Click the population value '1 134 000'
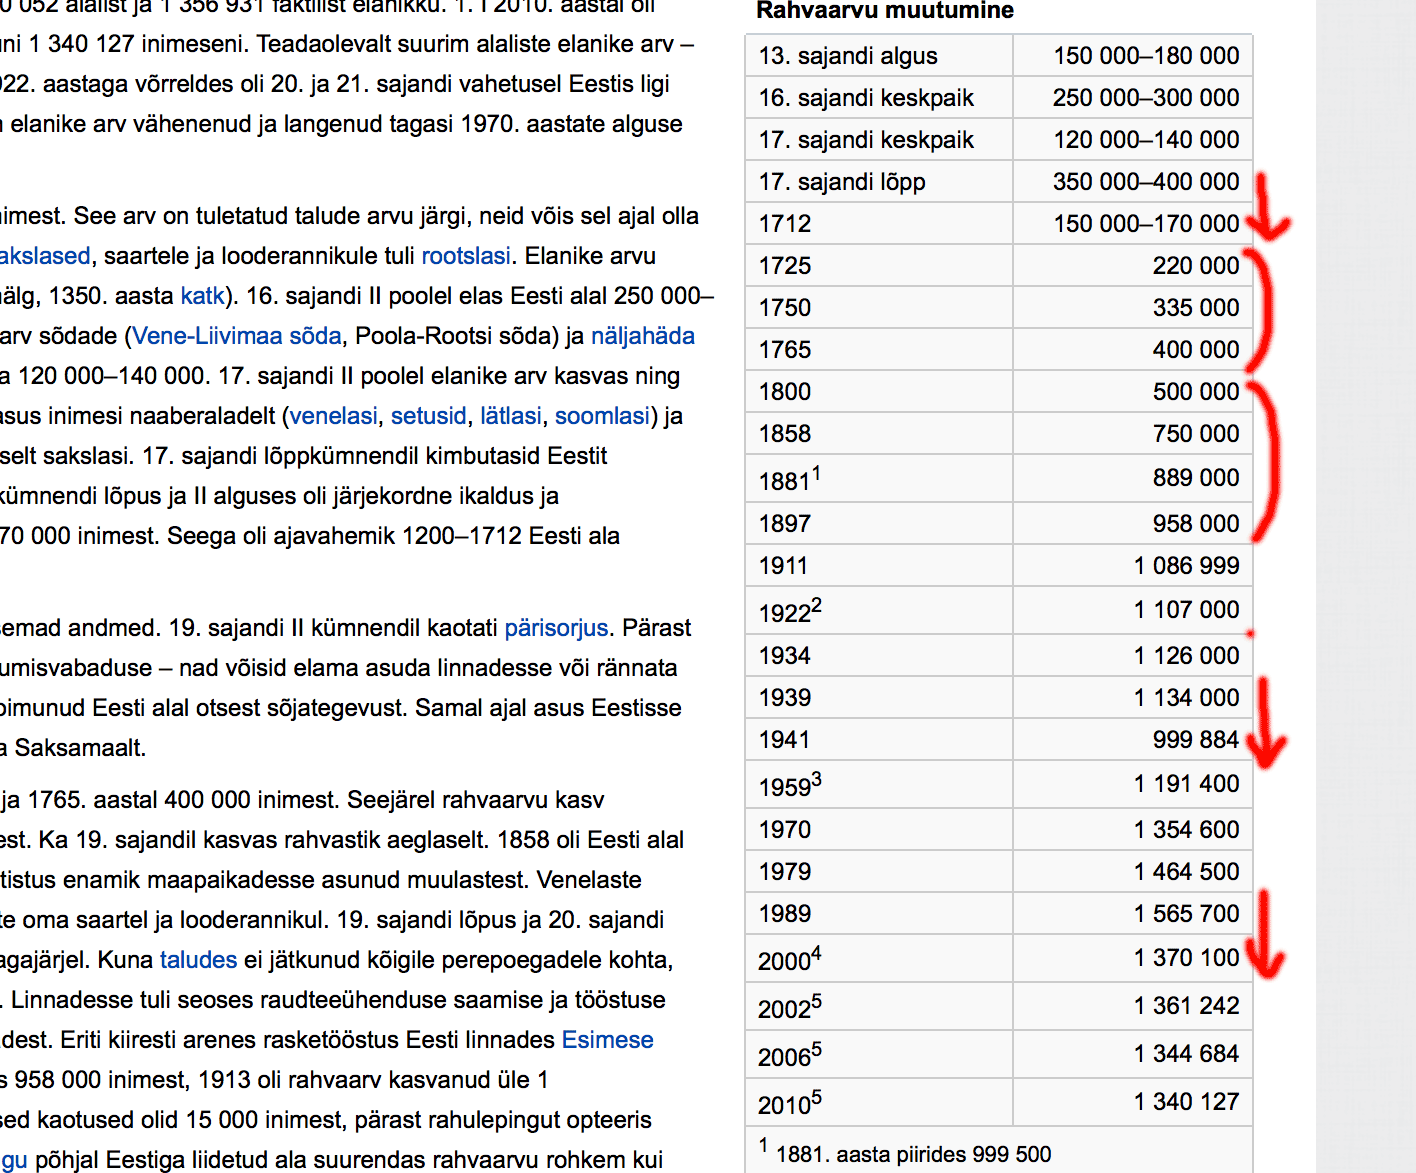The width and height of the screenshot is (1416, 1173). (1187, 698)
